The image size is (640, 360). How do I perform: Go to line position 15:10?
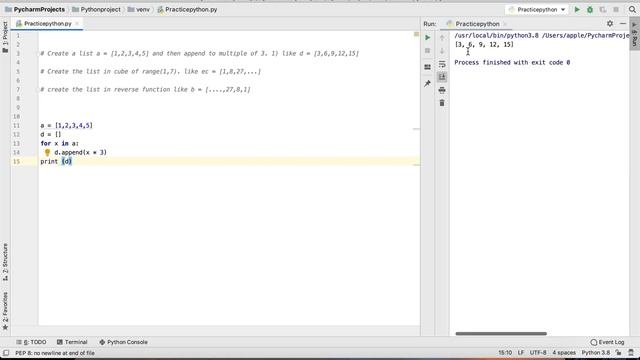point(505,353)
